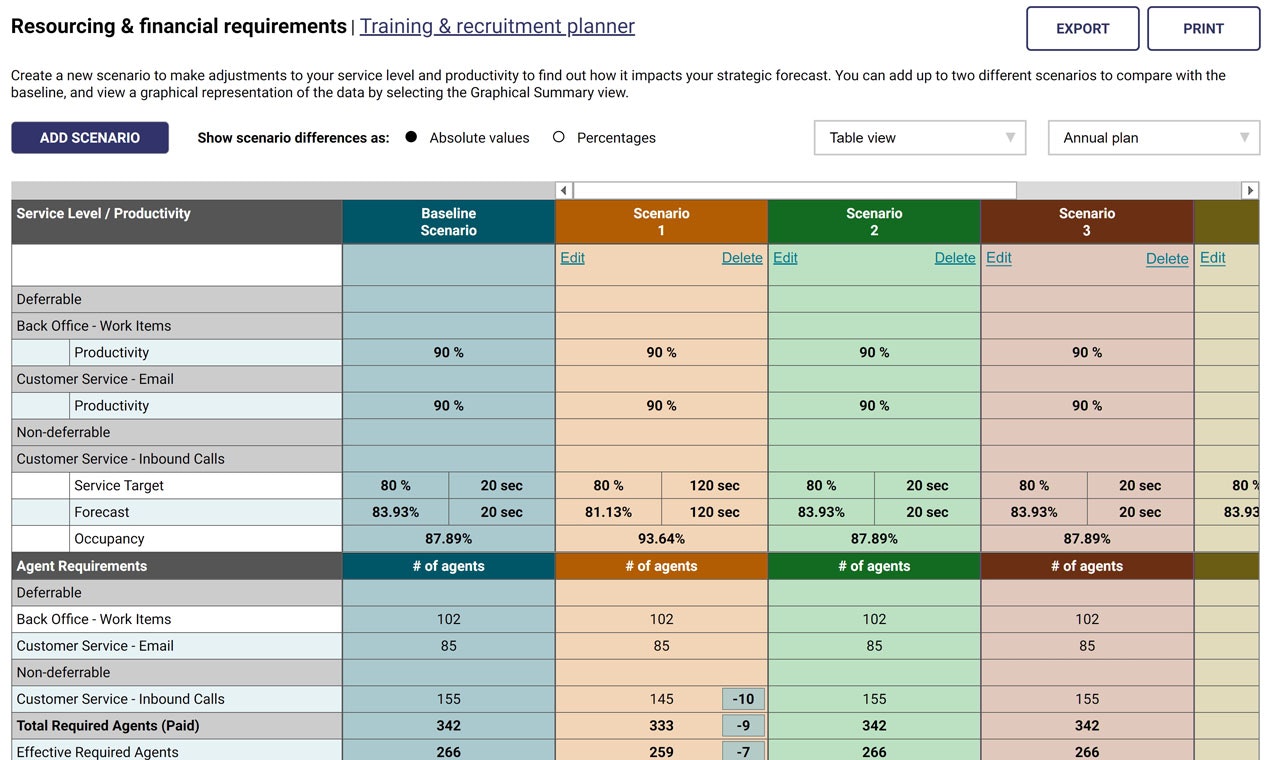
Task: Click the horizontal scrollbar thumb
Action: [x=795, y=190]
